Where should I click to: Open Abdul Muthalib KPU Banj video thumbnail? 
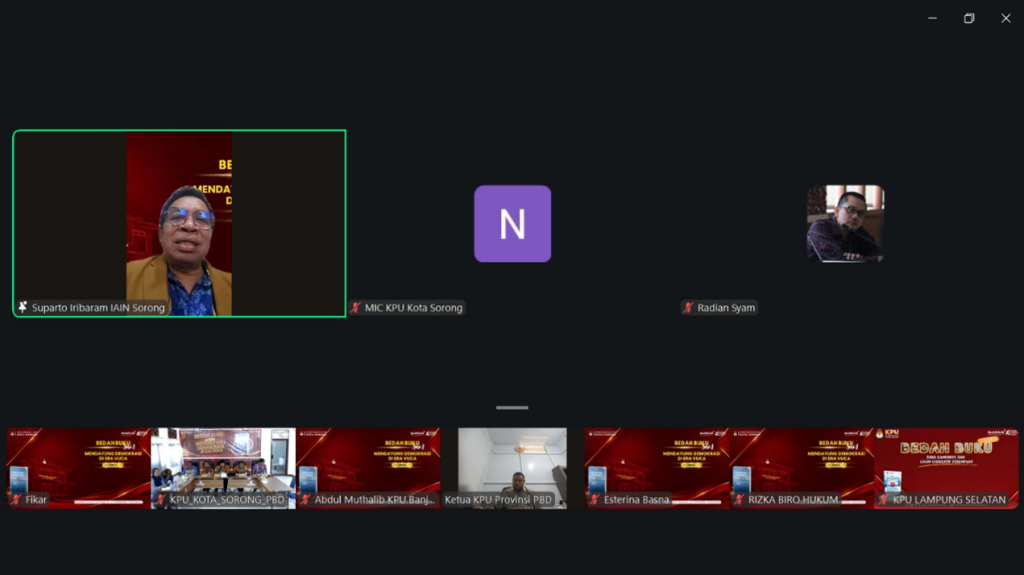point(368,468)
